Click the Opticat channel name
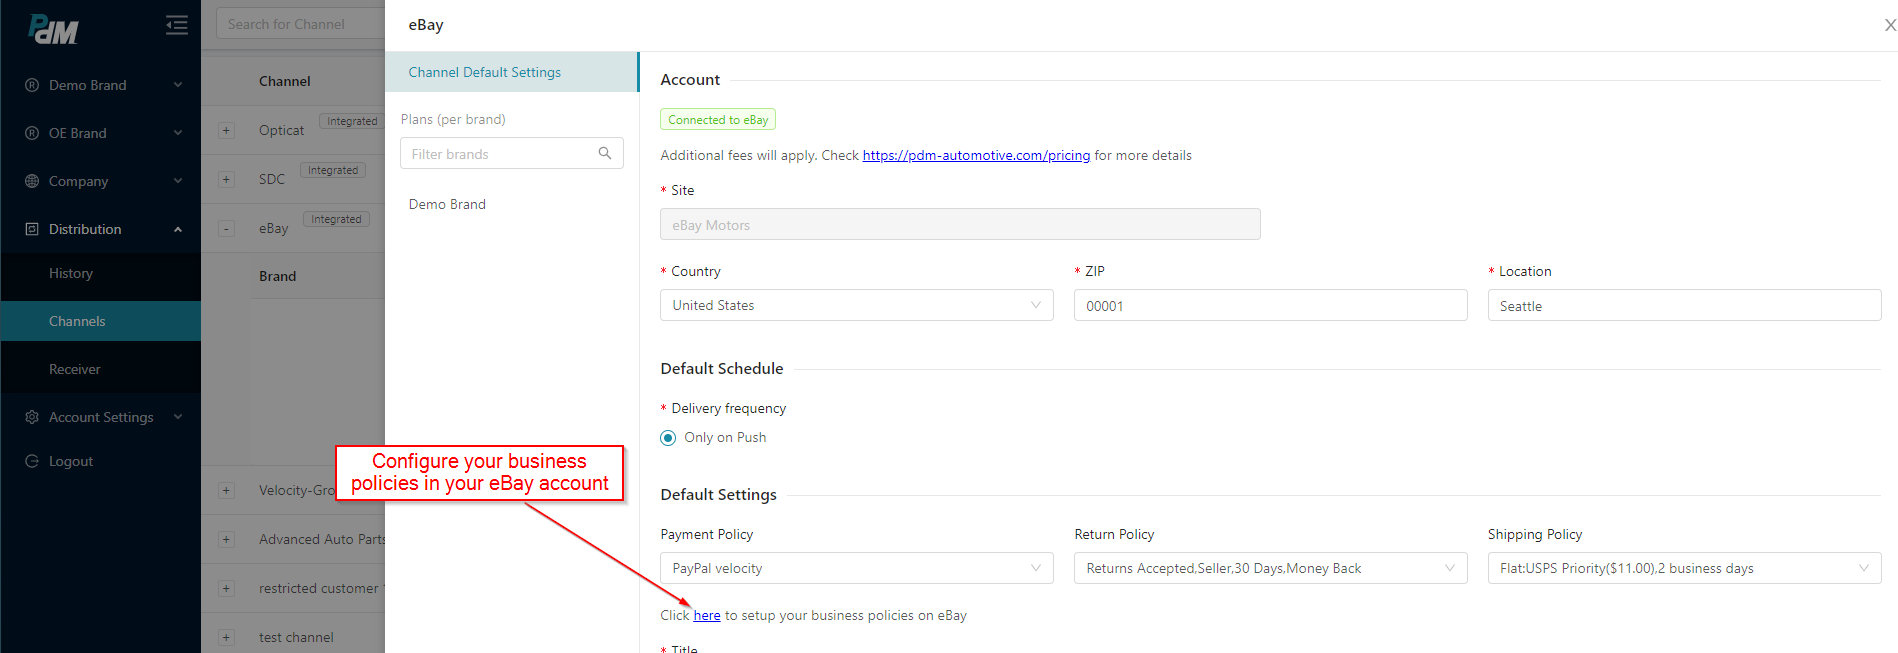1898x653 pixels. click(281, 130)
